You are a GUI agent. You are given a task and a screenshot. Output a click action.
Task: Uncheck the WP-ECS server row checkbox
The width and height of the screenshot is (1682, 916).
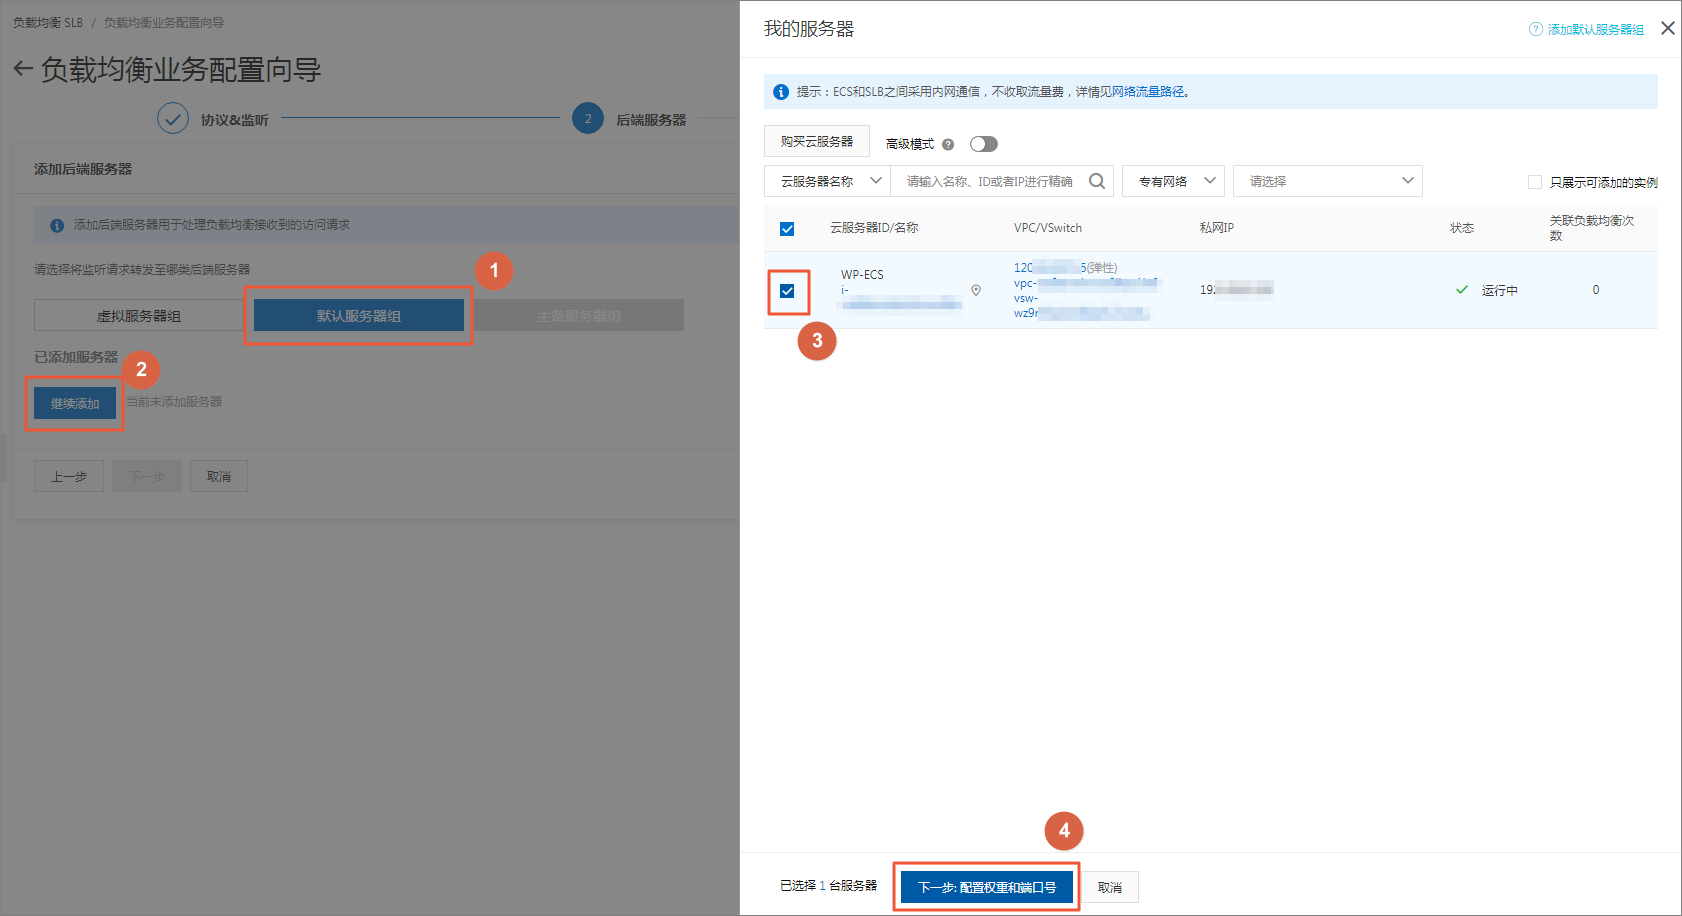pyautogui.click(x=787, y=291)
